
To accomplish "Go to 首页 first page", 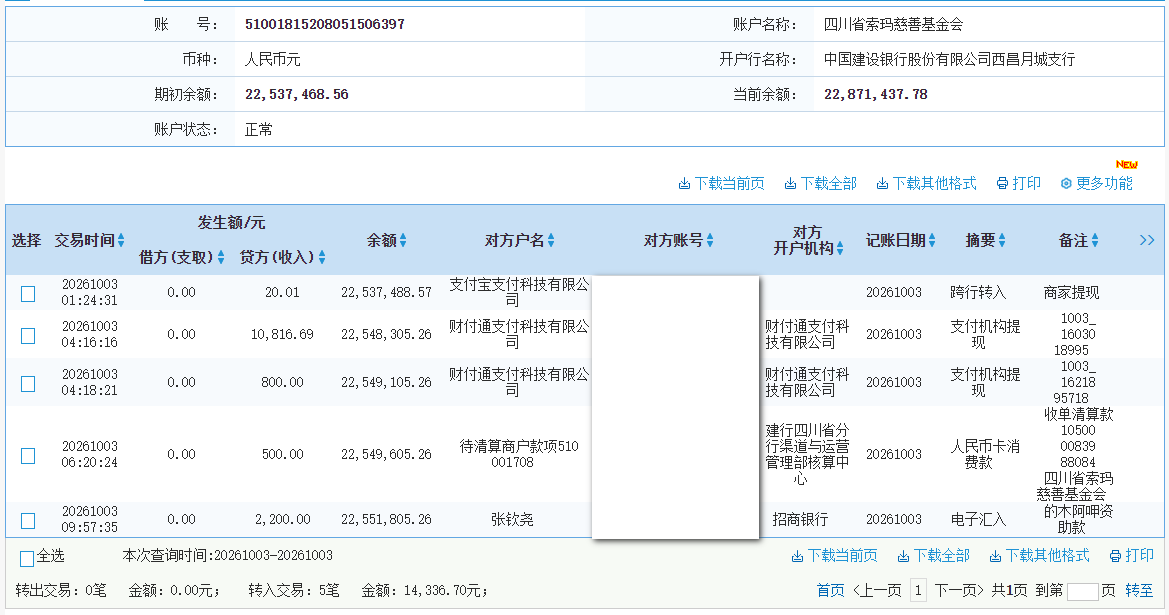I will [831, 590].
